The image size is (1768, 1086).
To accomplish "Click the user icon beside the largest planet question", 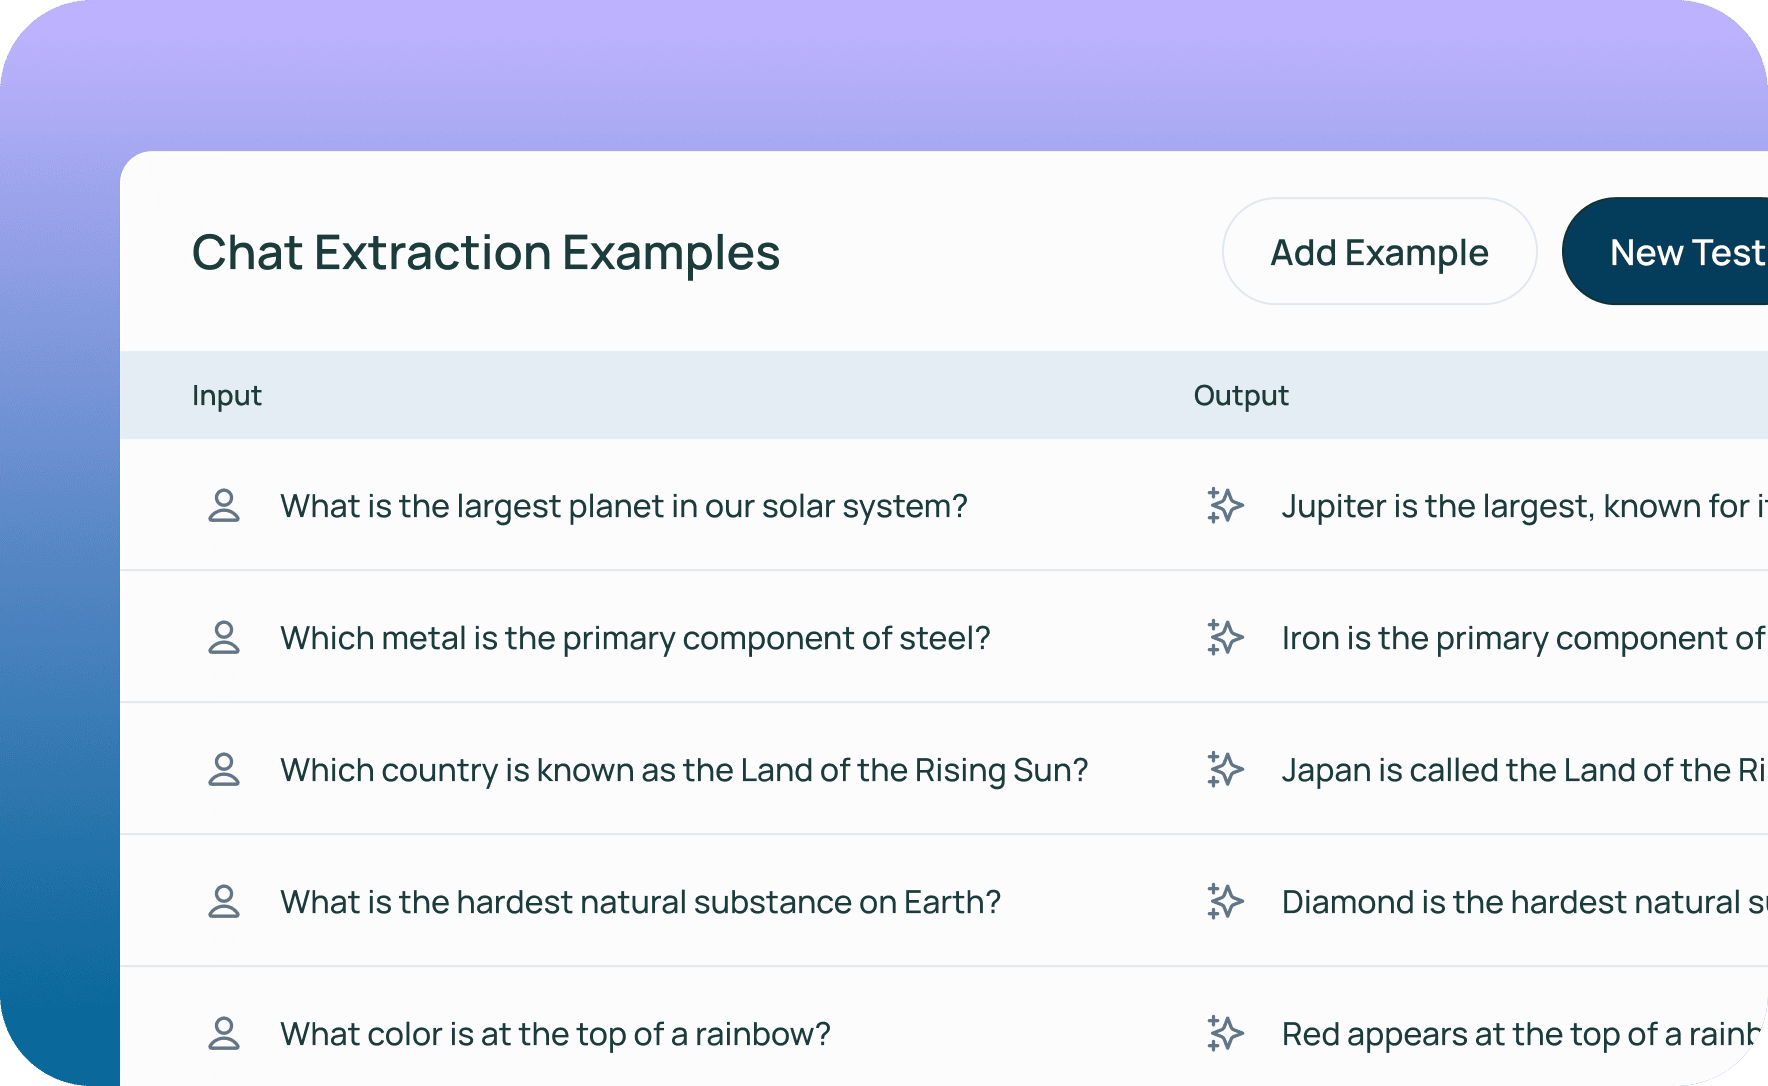I will tap(224, 506).
